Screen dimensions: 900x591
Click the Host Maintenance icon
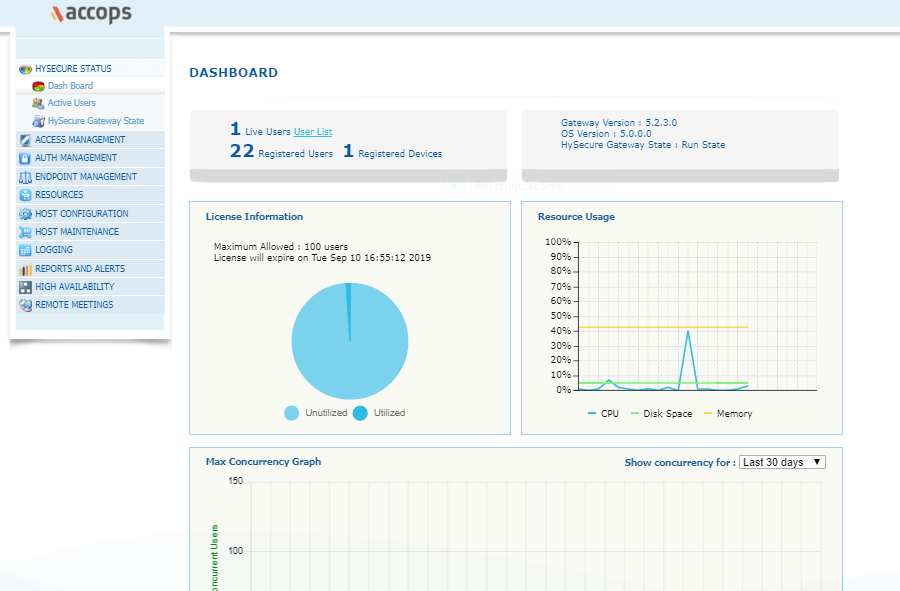(x=25, y=232)
